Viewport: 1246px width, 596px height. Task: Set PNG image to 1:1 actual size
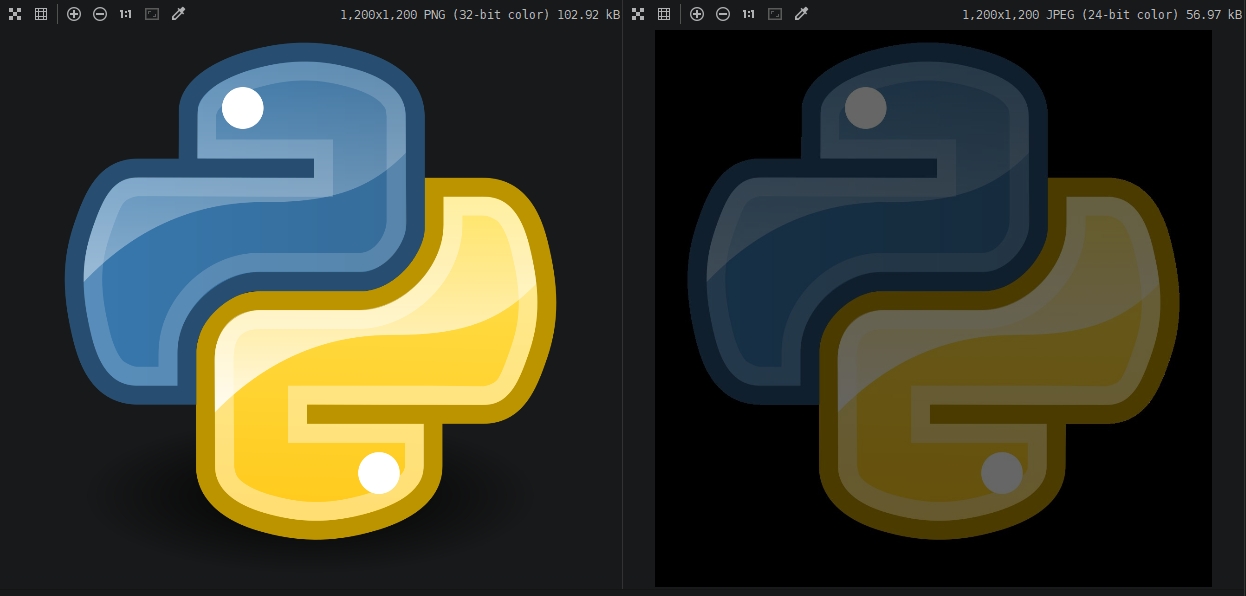point(126,14)
